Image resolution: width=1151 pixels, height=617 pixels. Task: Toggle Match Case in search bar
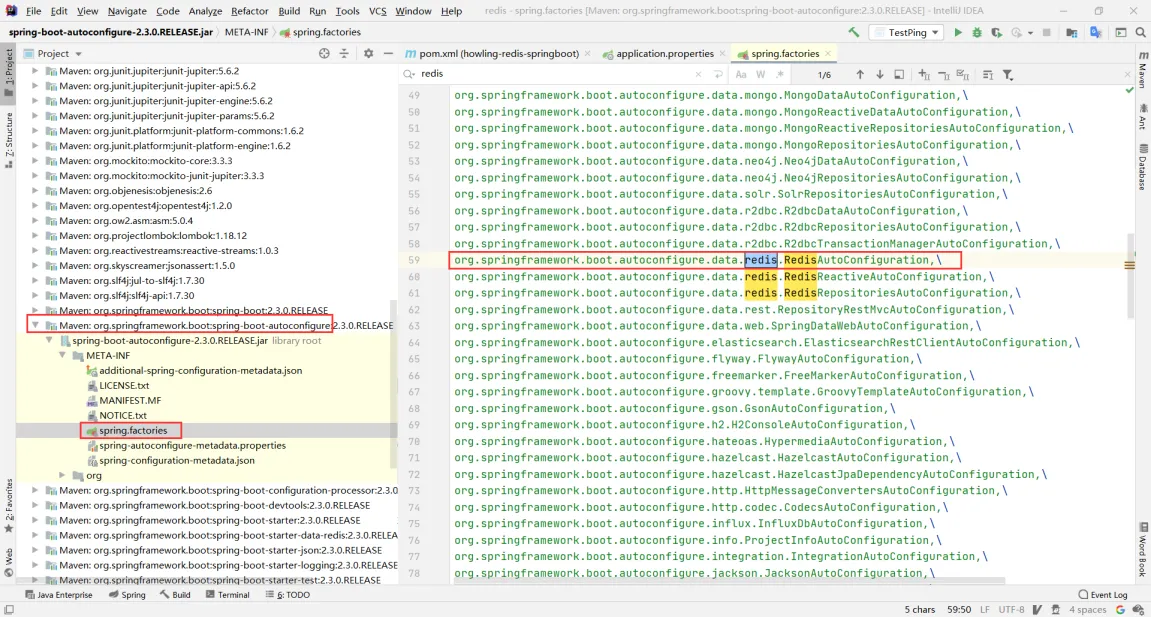pyautogui.click(x=741, y=75)
